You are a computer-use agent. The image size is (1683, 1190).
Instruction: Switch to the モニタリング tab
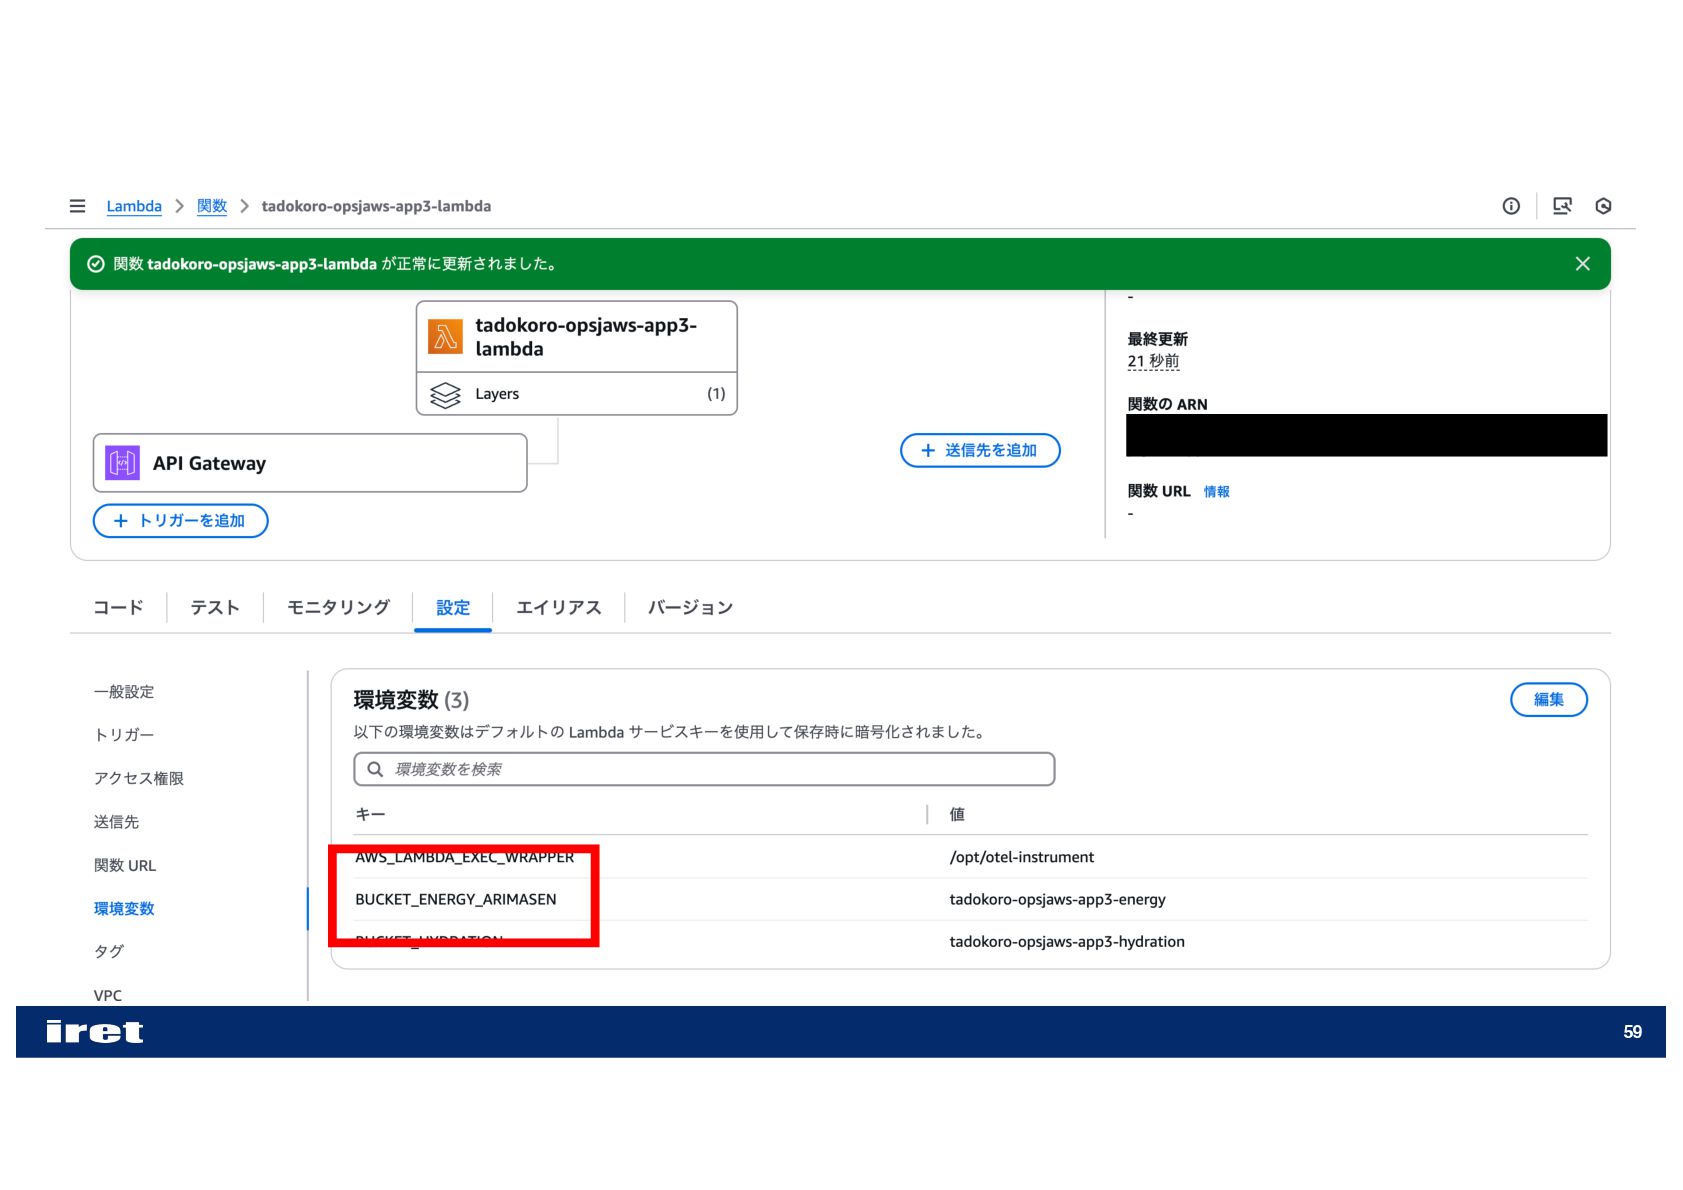point(338,607)
